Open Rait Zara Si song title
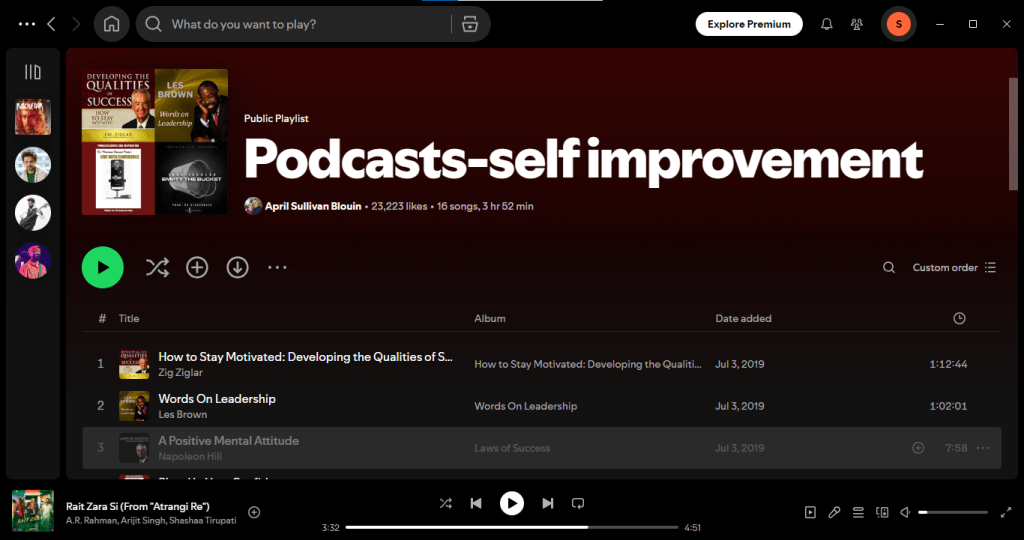The width and height of the screenshot is (1024, 540). pyautogui.click(x=138, y=506)
